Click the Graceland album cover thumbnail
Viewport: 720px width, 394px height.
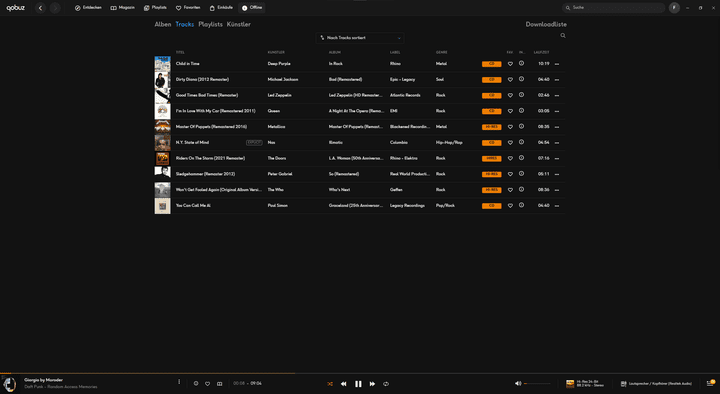[x=163, y=206]
